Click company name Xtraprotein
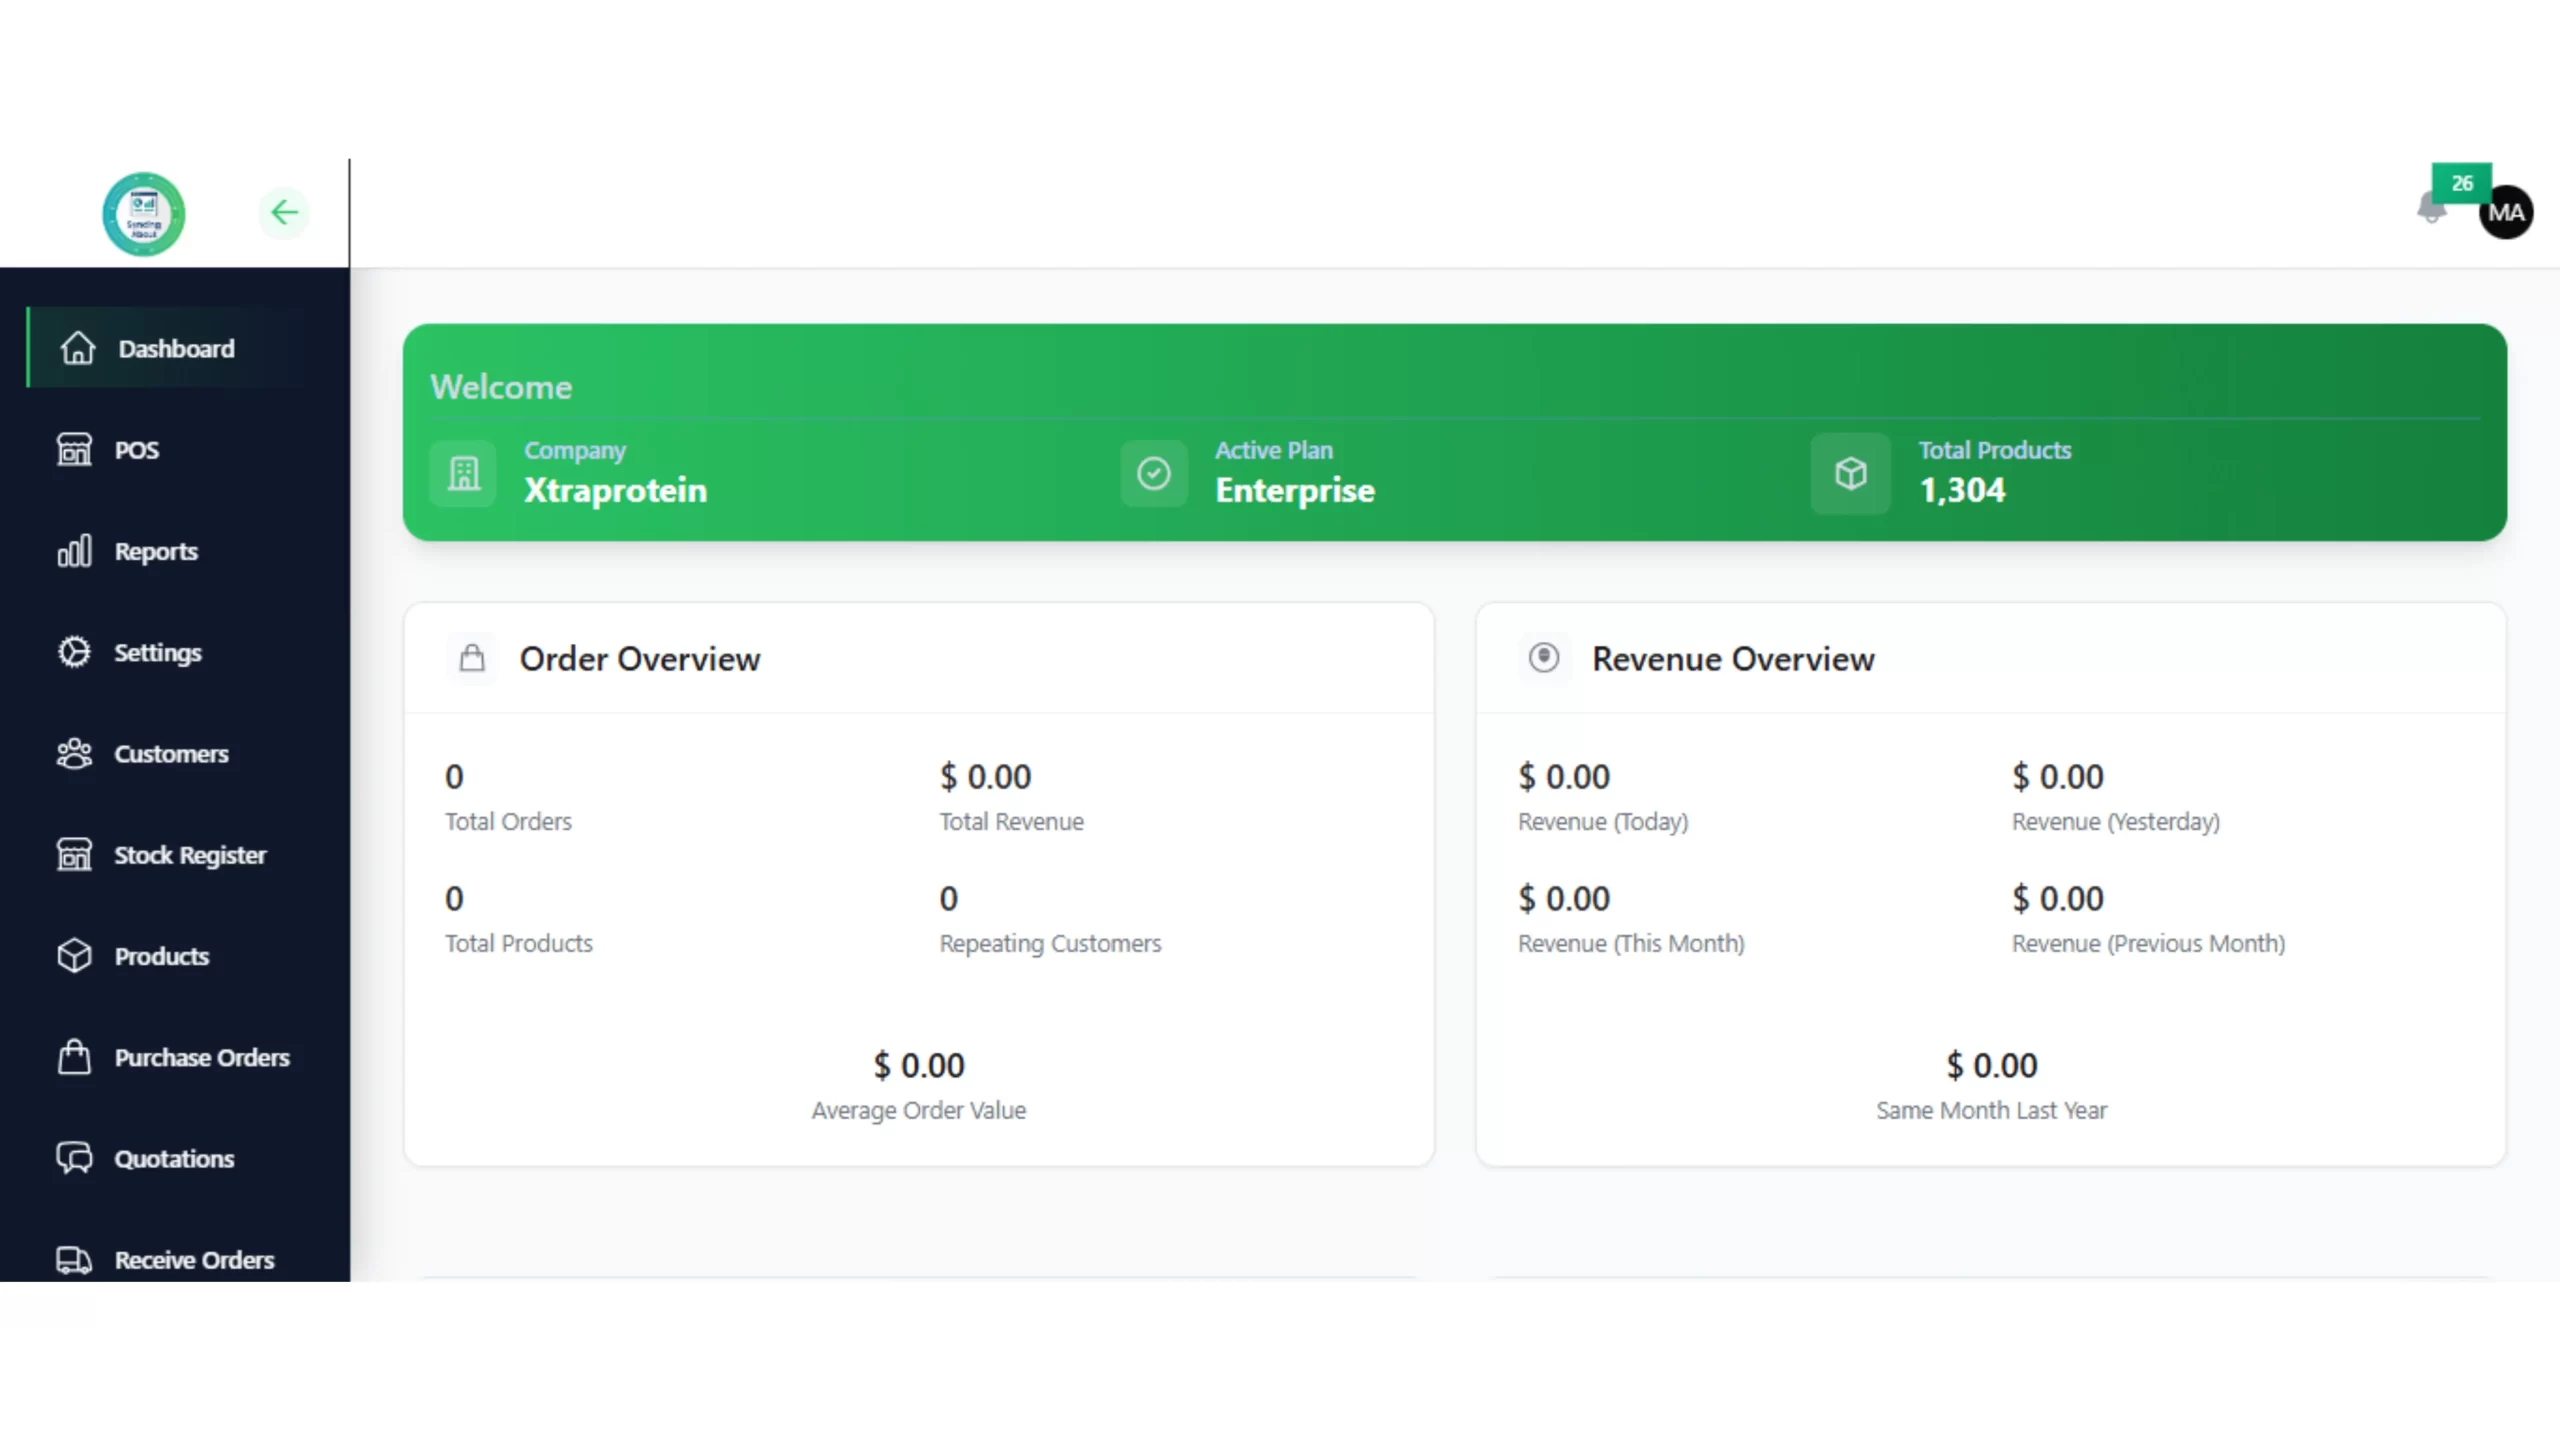Screen dimensions: 2560x1440 tap(615, 490)
